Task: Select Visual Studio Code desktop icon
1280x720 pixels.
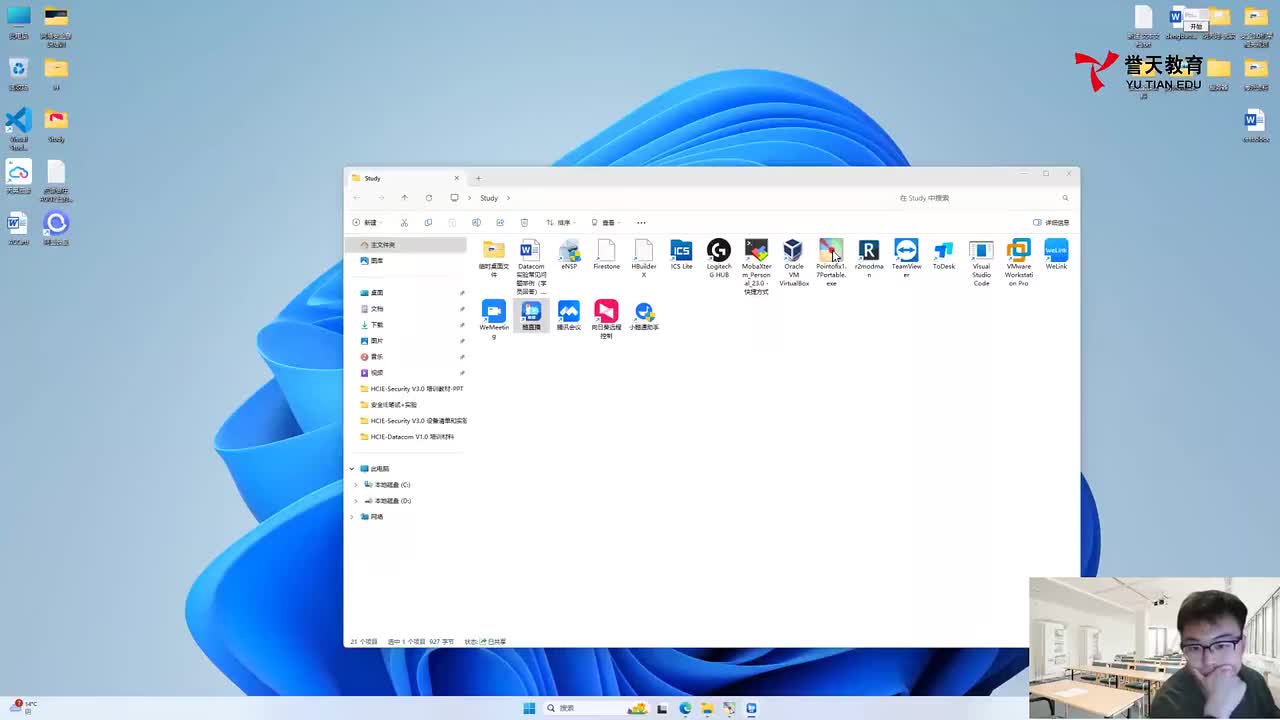Action: [x=18, y=129]
